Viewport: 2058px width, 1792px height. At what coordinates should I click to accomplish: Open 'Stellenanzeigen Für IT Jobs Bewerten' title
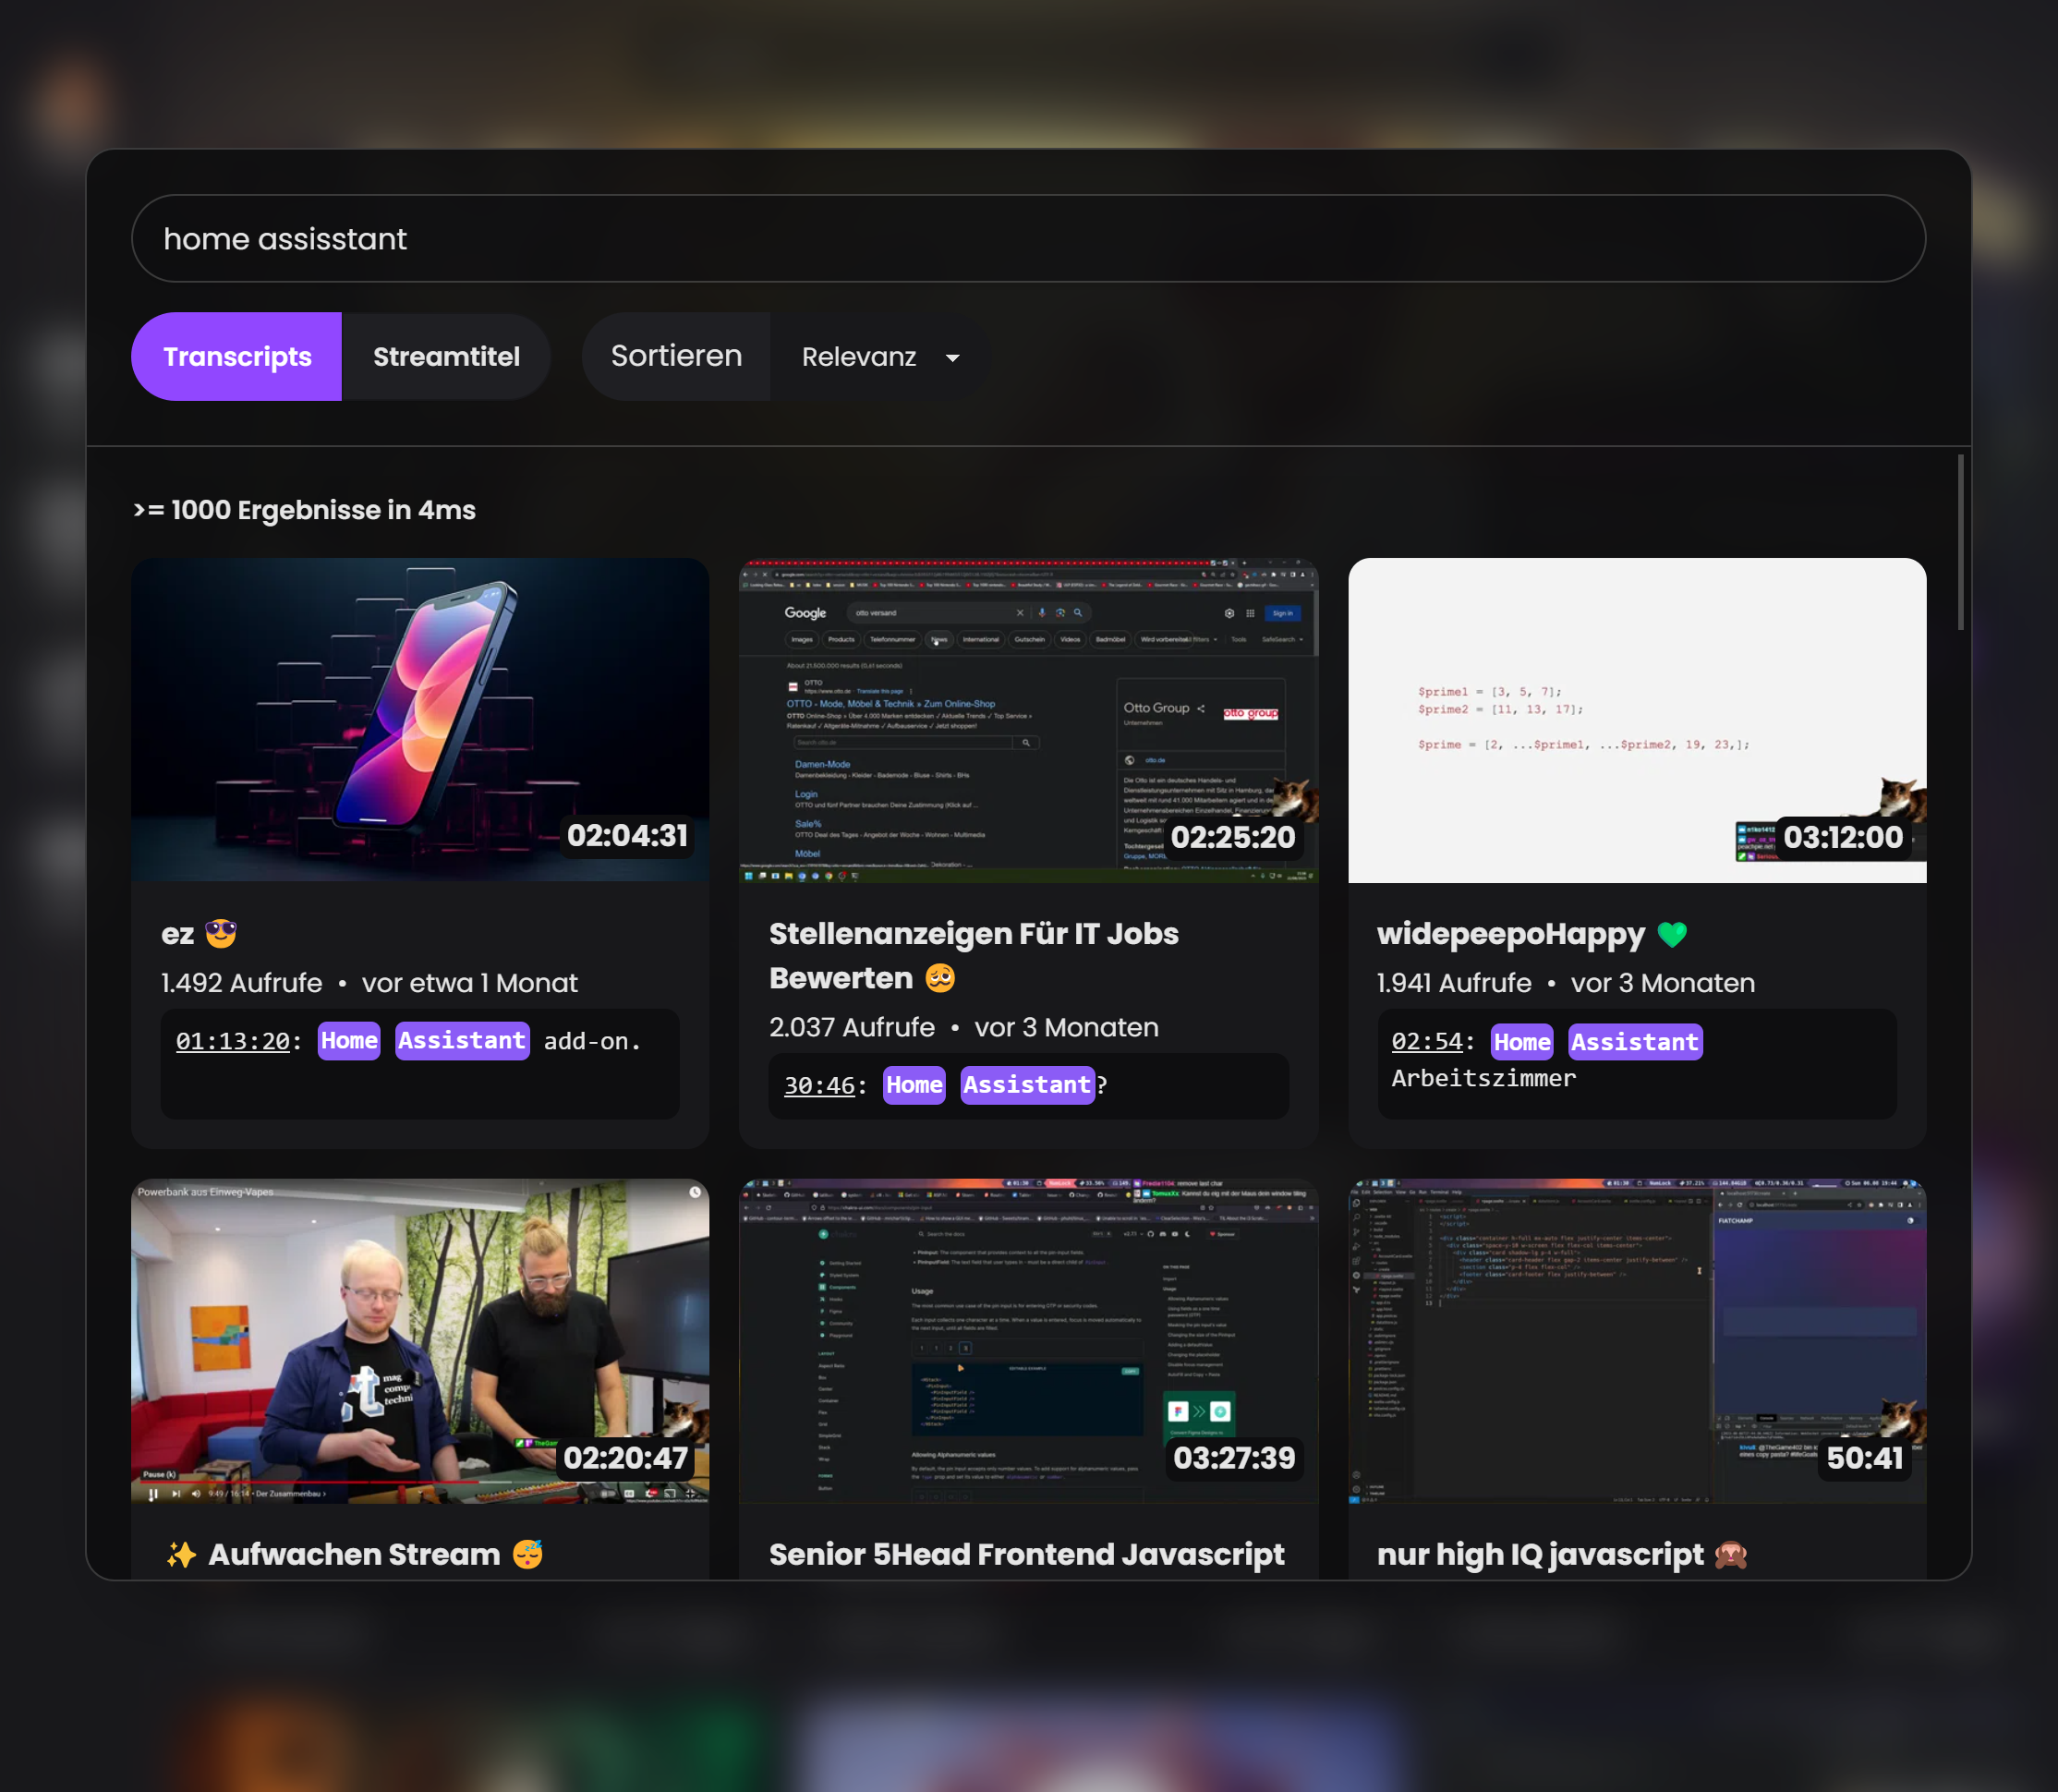pos(973,955)
